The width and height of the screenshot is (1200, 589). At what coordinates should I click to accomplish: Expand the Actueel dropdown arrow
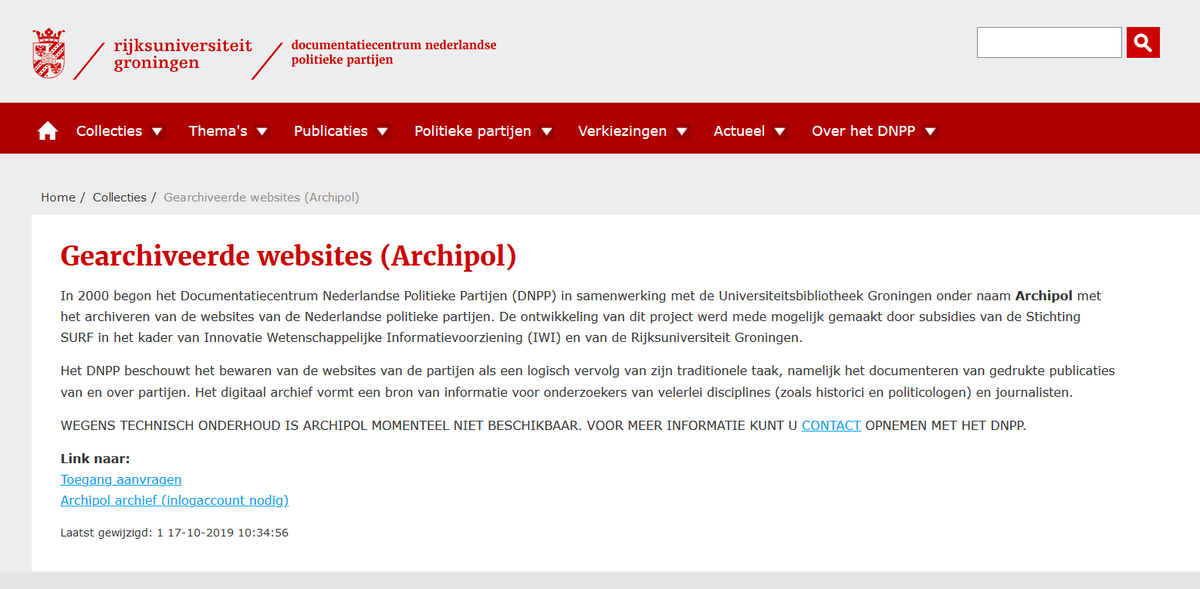coord(780,131)
